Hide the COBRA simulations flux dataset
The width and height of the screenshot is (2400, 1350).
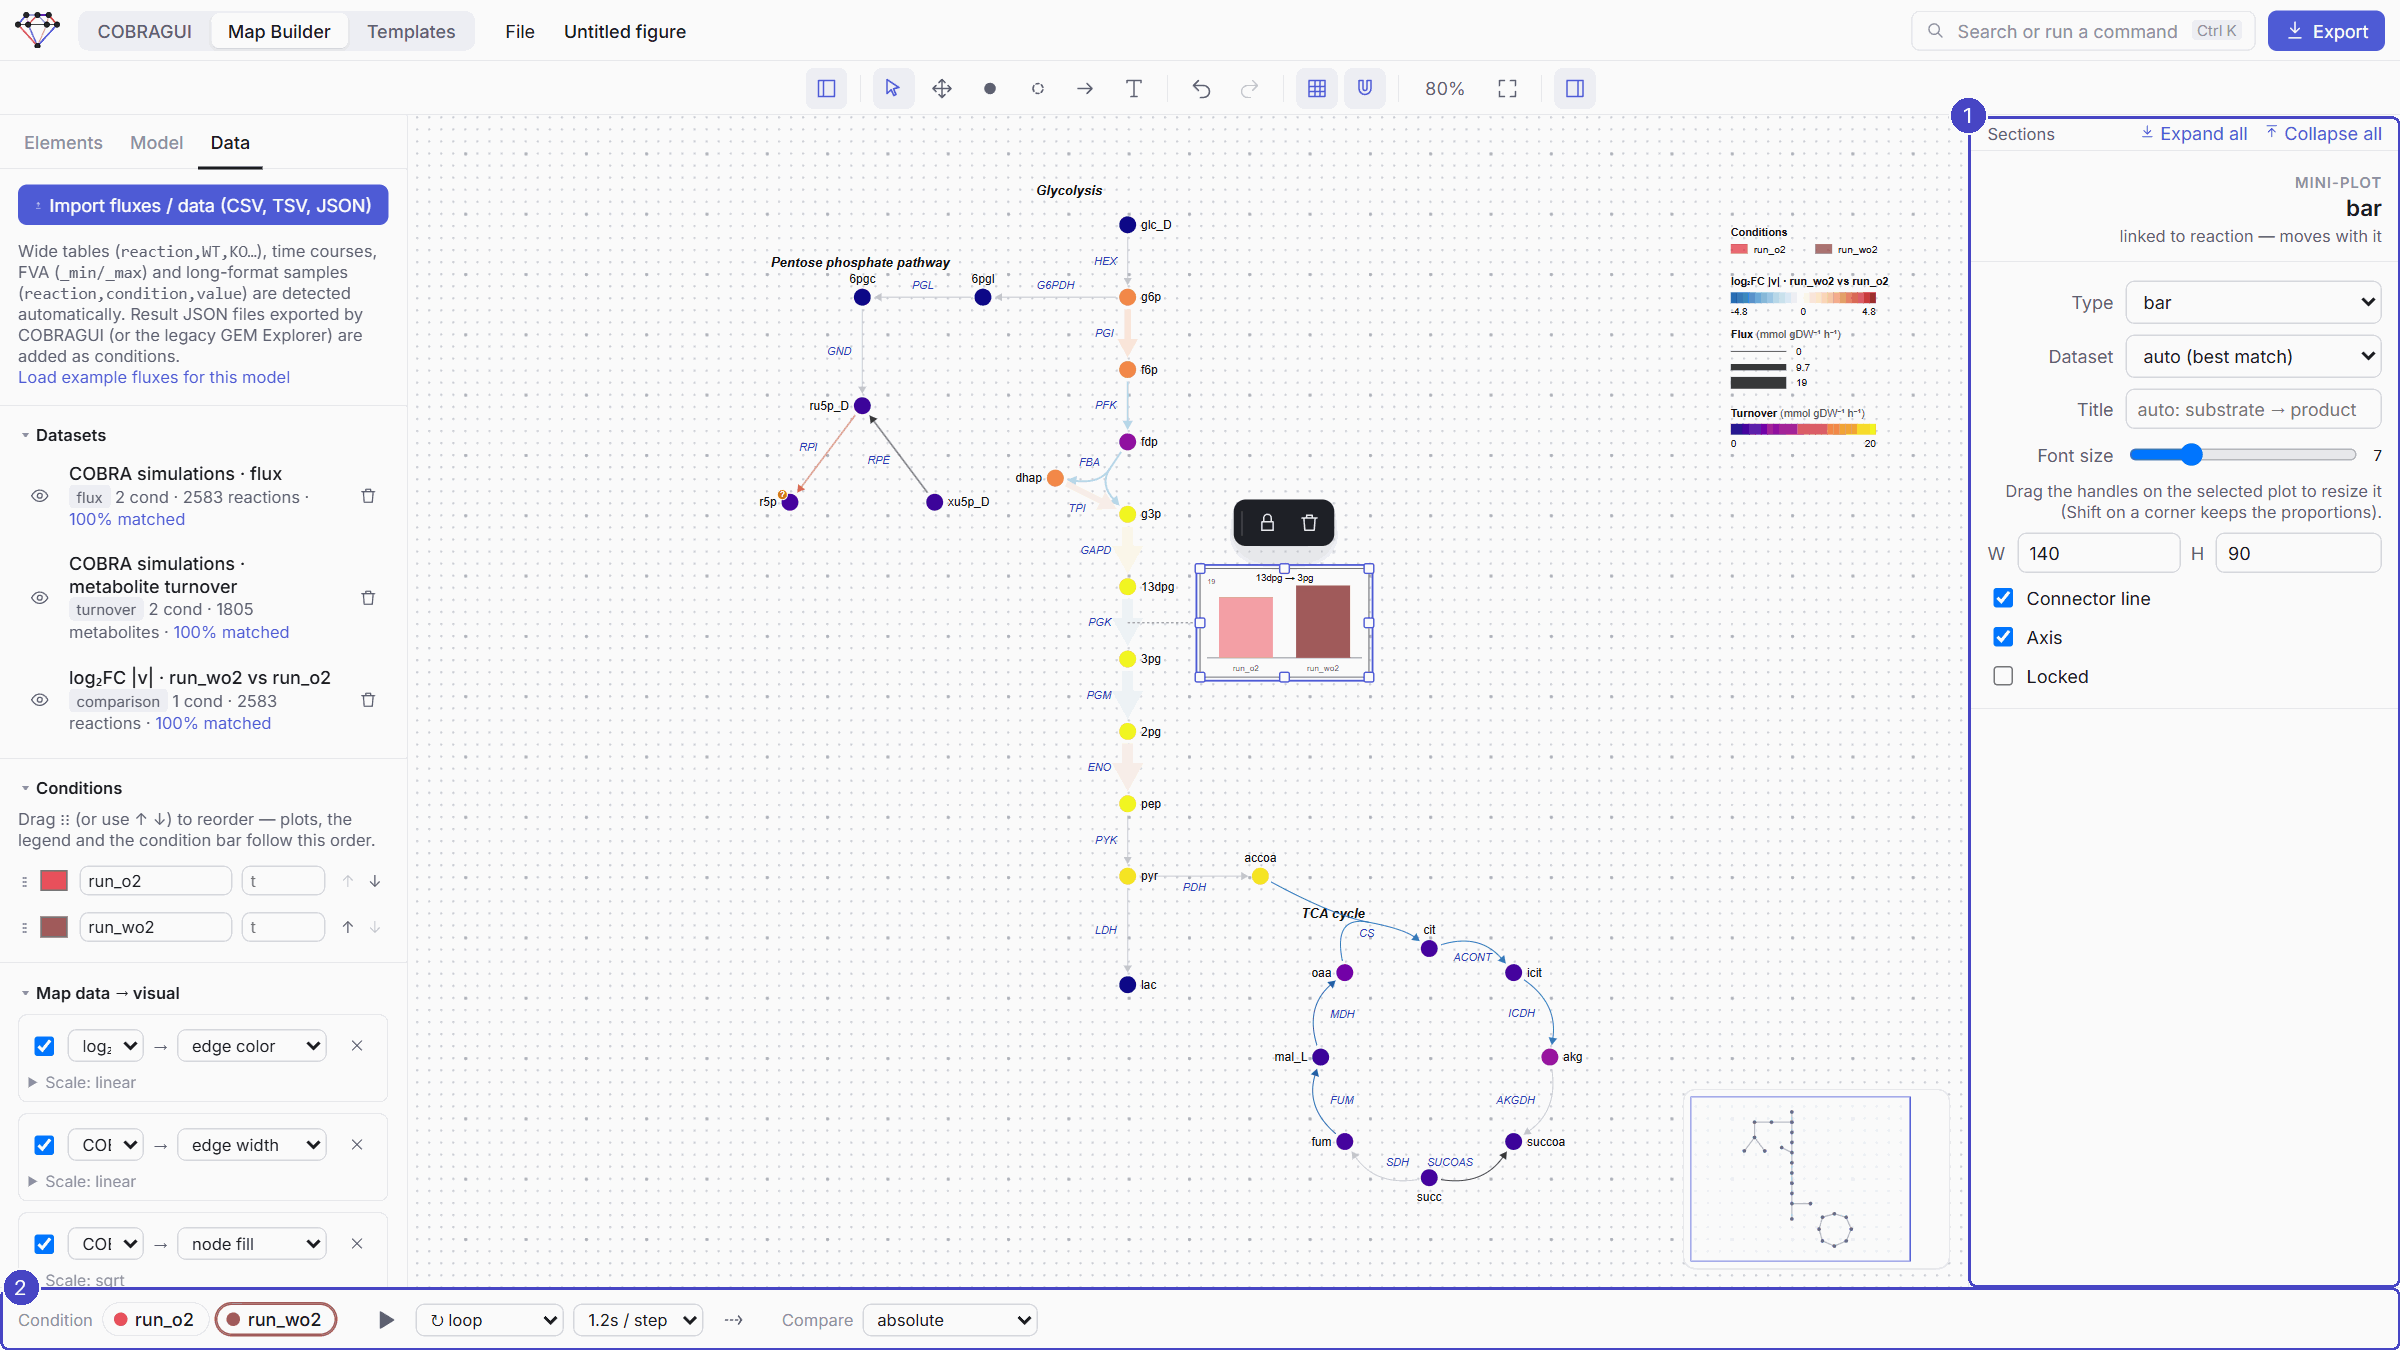(40, 496)
